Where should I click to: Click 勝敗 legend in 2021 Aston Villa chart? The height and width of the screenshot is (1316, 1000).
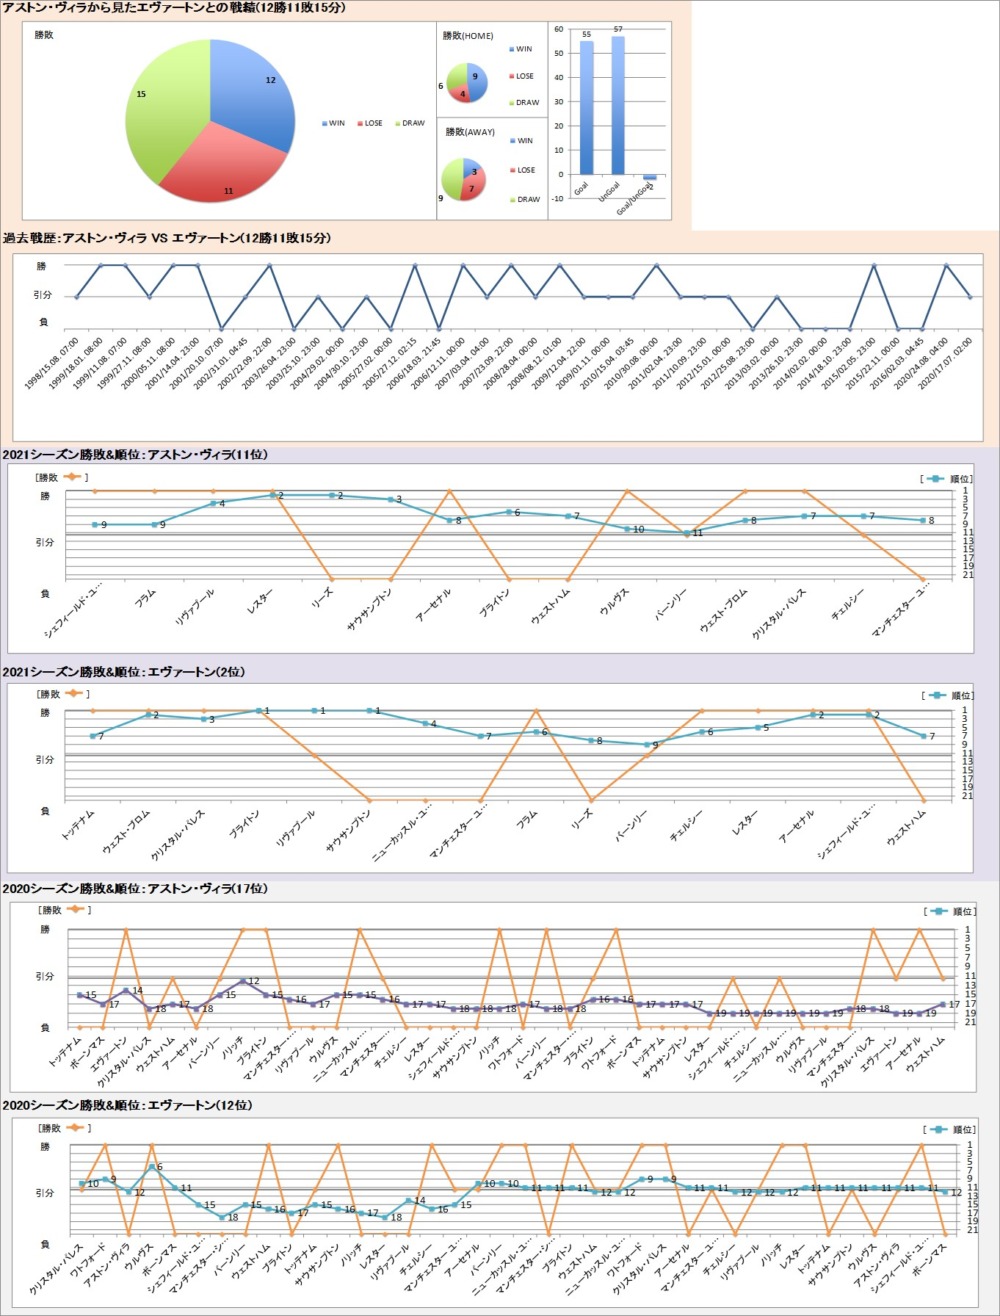coord(61,477)
